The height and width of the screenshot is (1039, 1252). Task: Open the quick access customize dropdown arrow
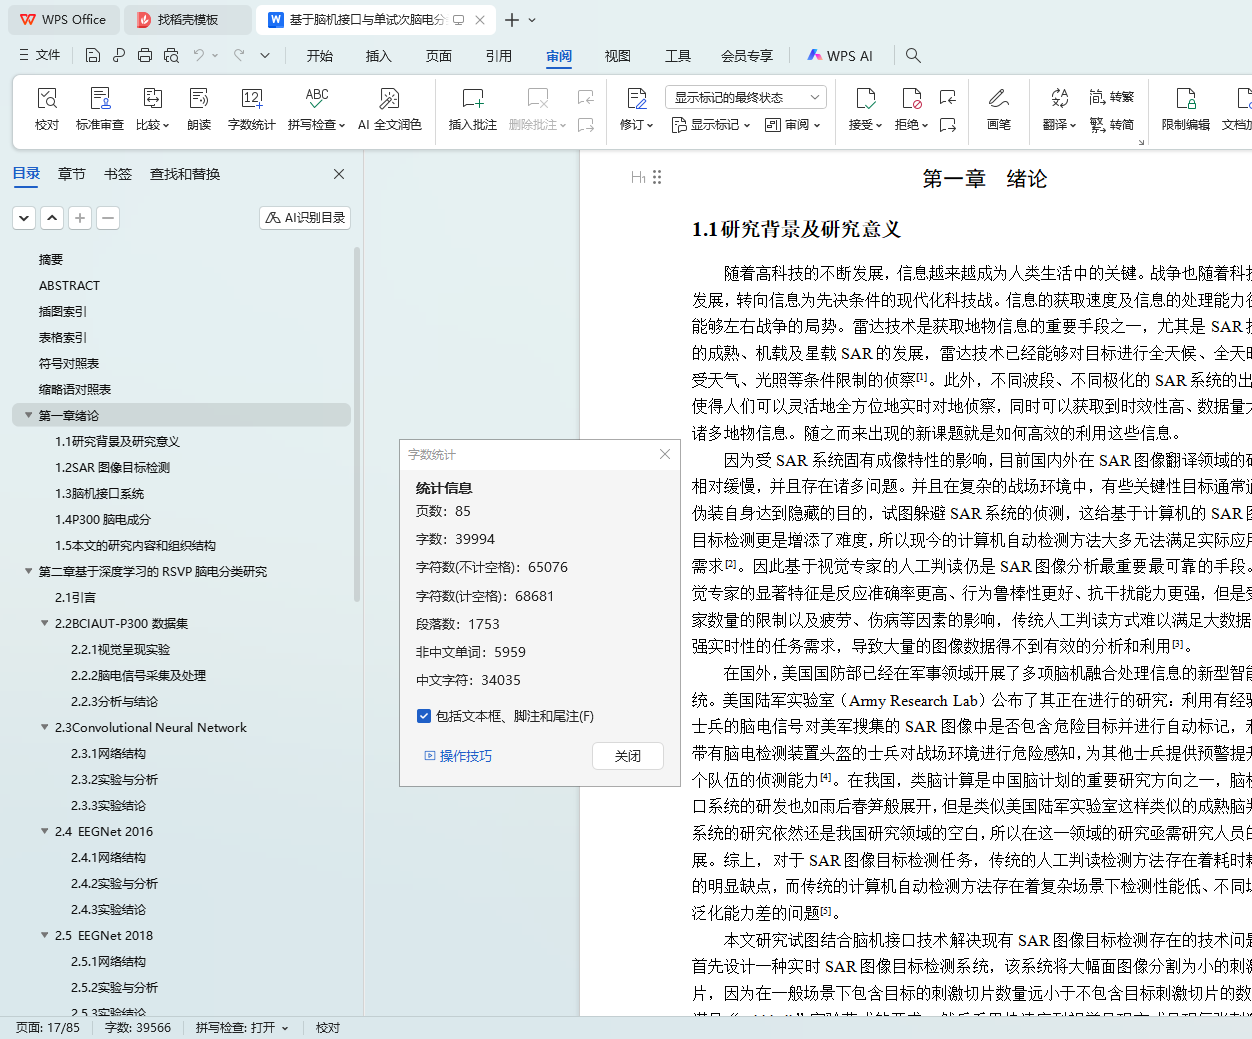pyautogui.click(x=265, y=55)
